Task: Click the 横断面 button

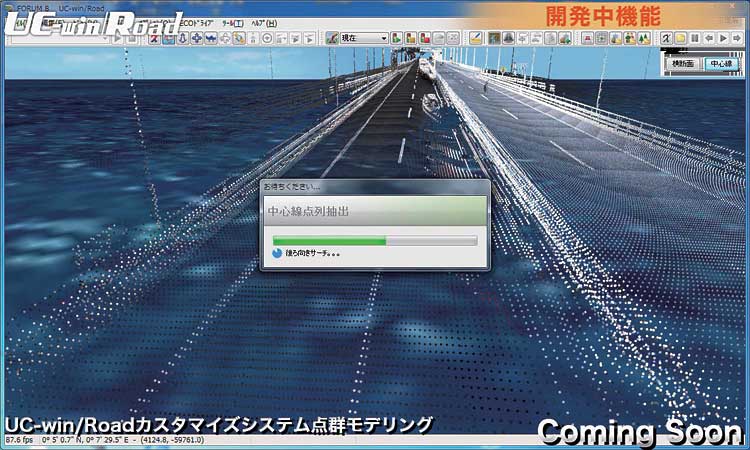Action: coord(683,64)
